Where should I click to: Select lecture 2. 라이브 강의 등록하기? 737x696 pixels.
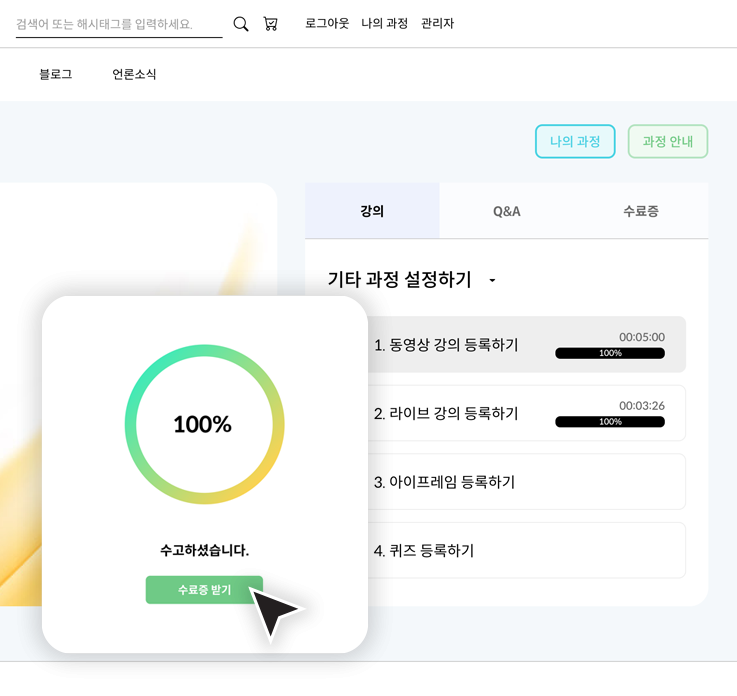pyautogui.click(x=525, y=413)
